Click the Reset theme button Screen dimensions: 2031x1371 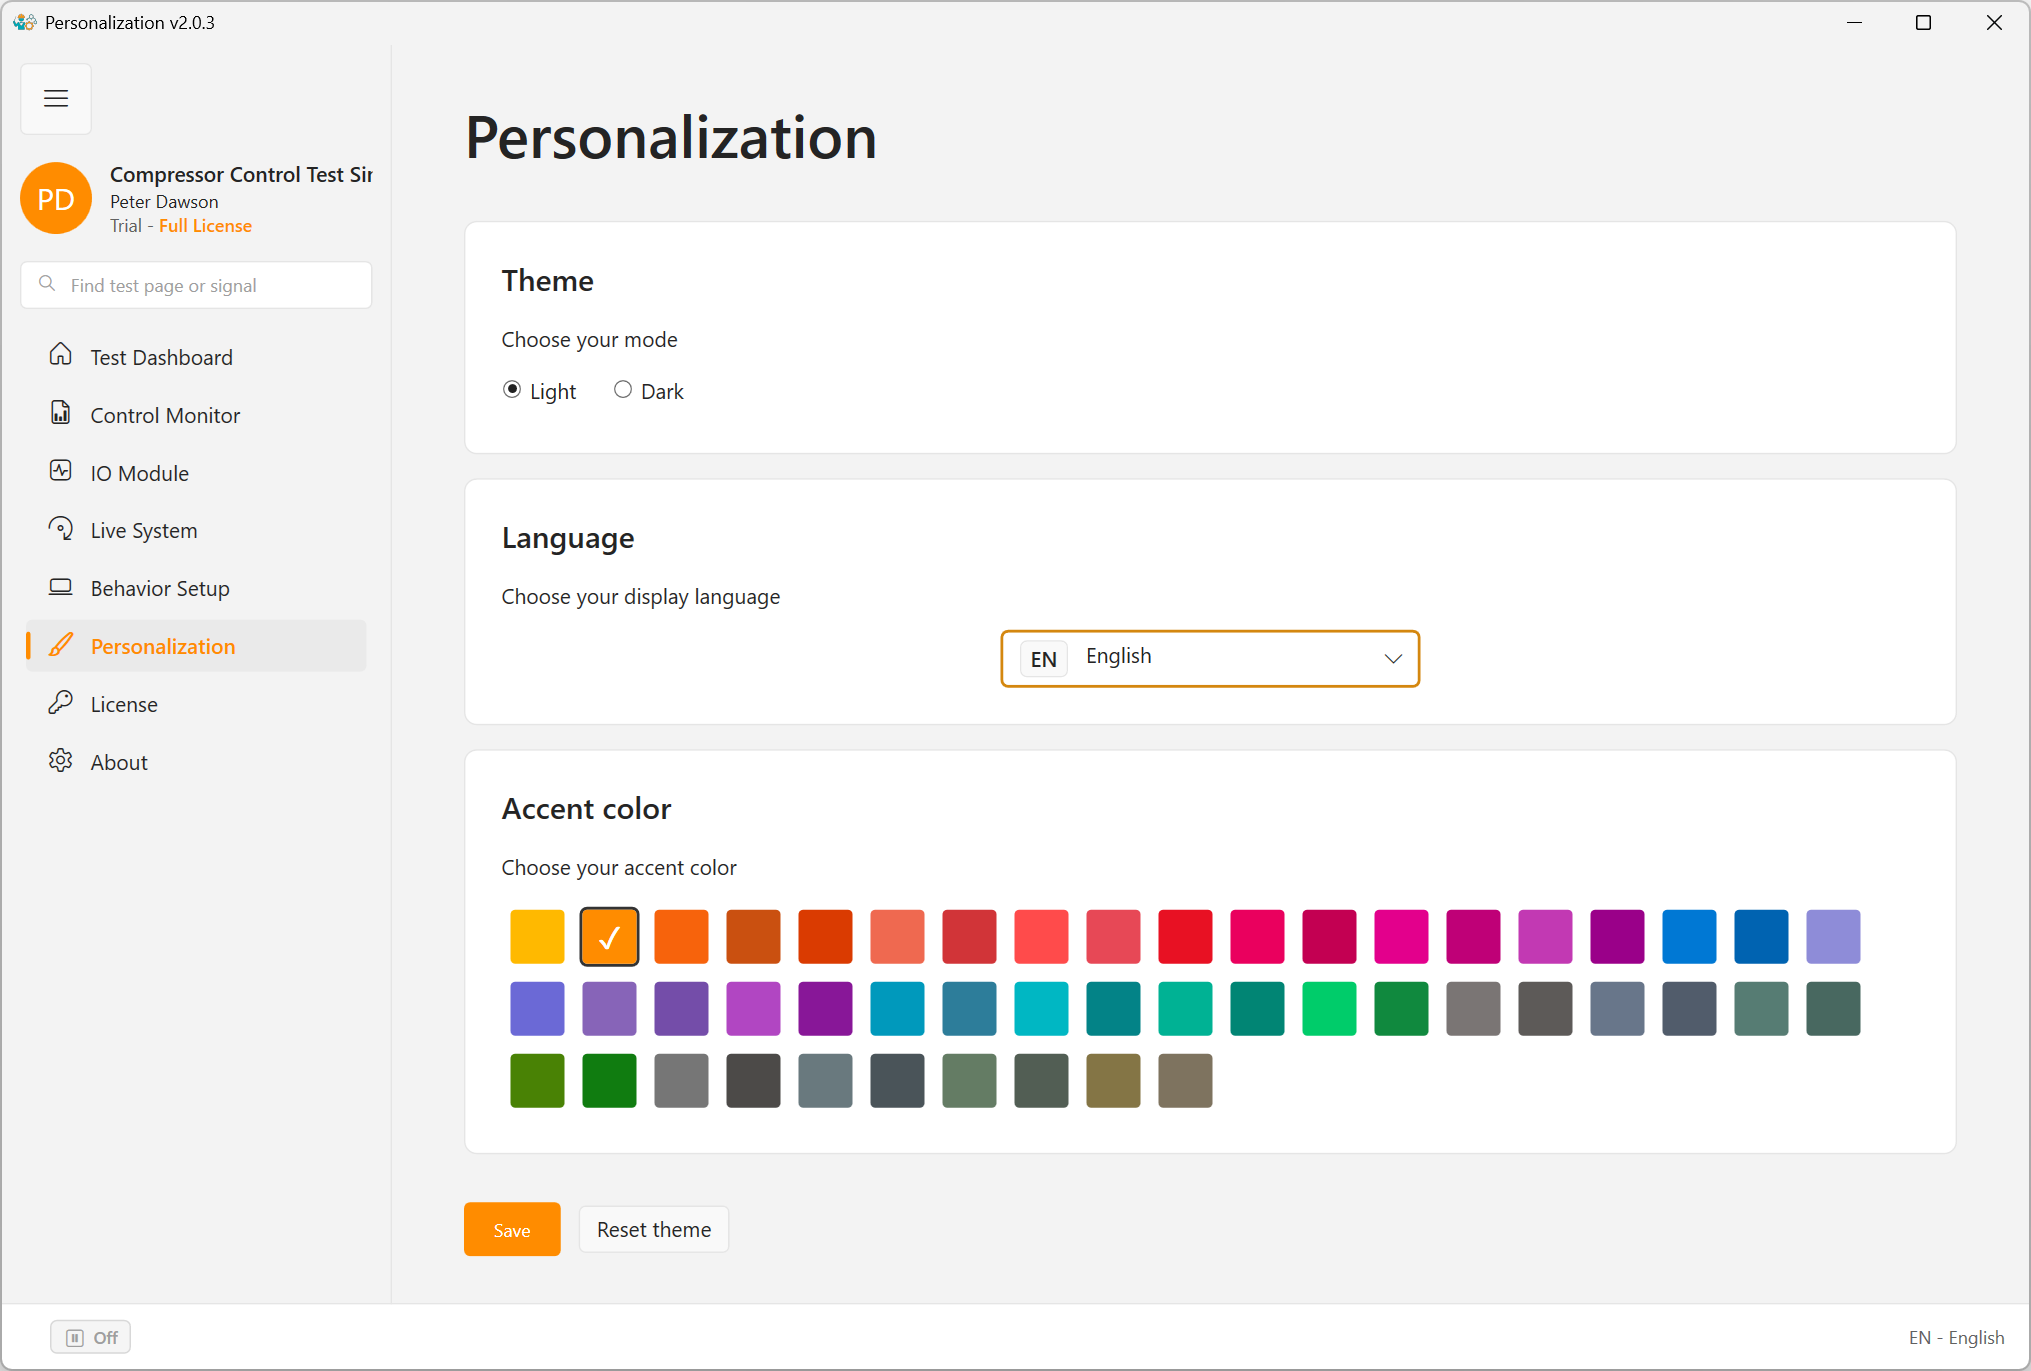(654, 1229)
